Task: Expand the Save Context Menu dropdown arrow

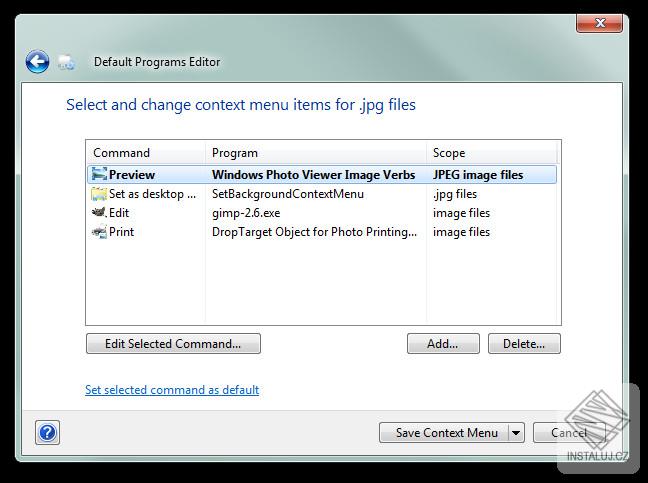Action: point(516,433)
